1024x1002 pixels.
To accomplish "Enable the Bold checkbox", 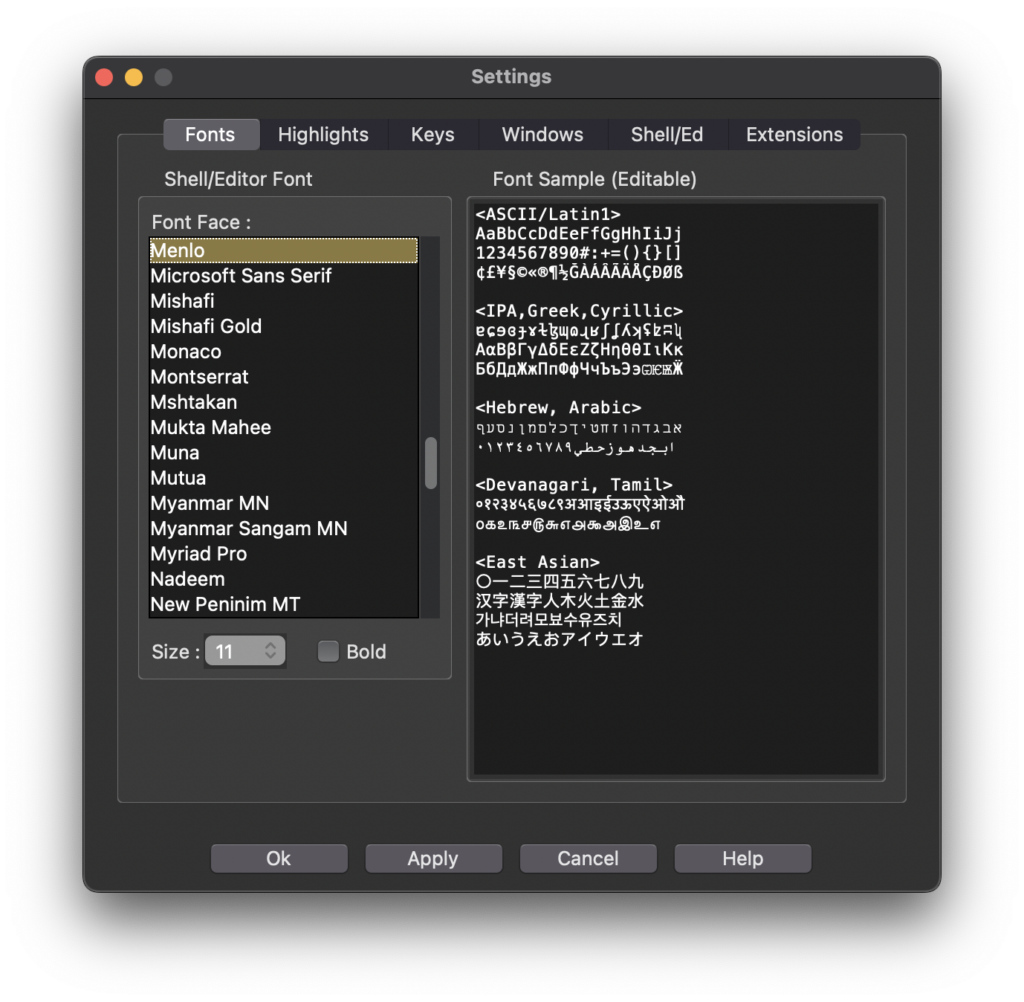I will [x=327, y=651].
